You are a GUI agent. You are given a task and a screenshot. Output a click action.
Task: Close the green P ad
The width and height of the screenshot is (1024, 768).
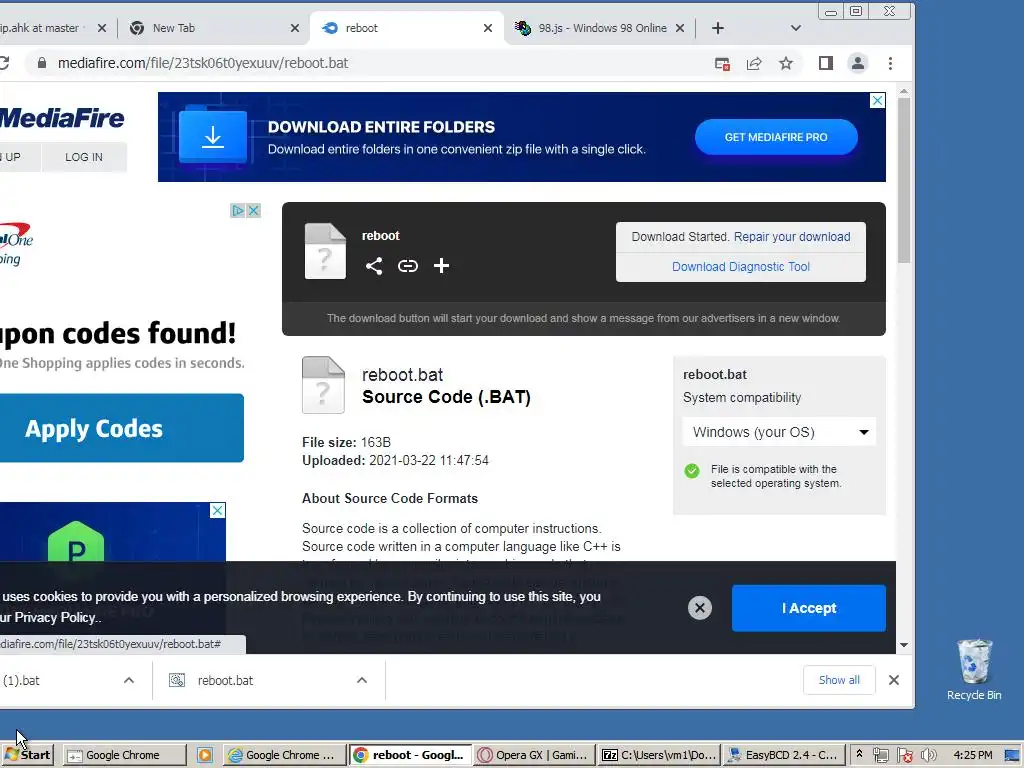(217, 510)
